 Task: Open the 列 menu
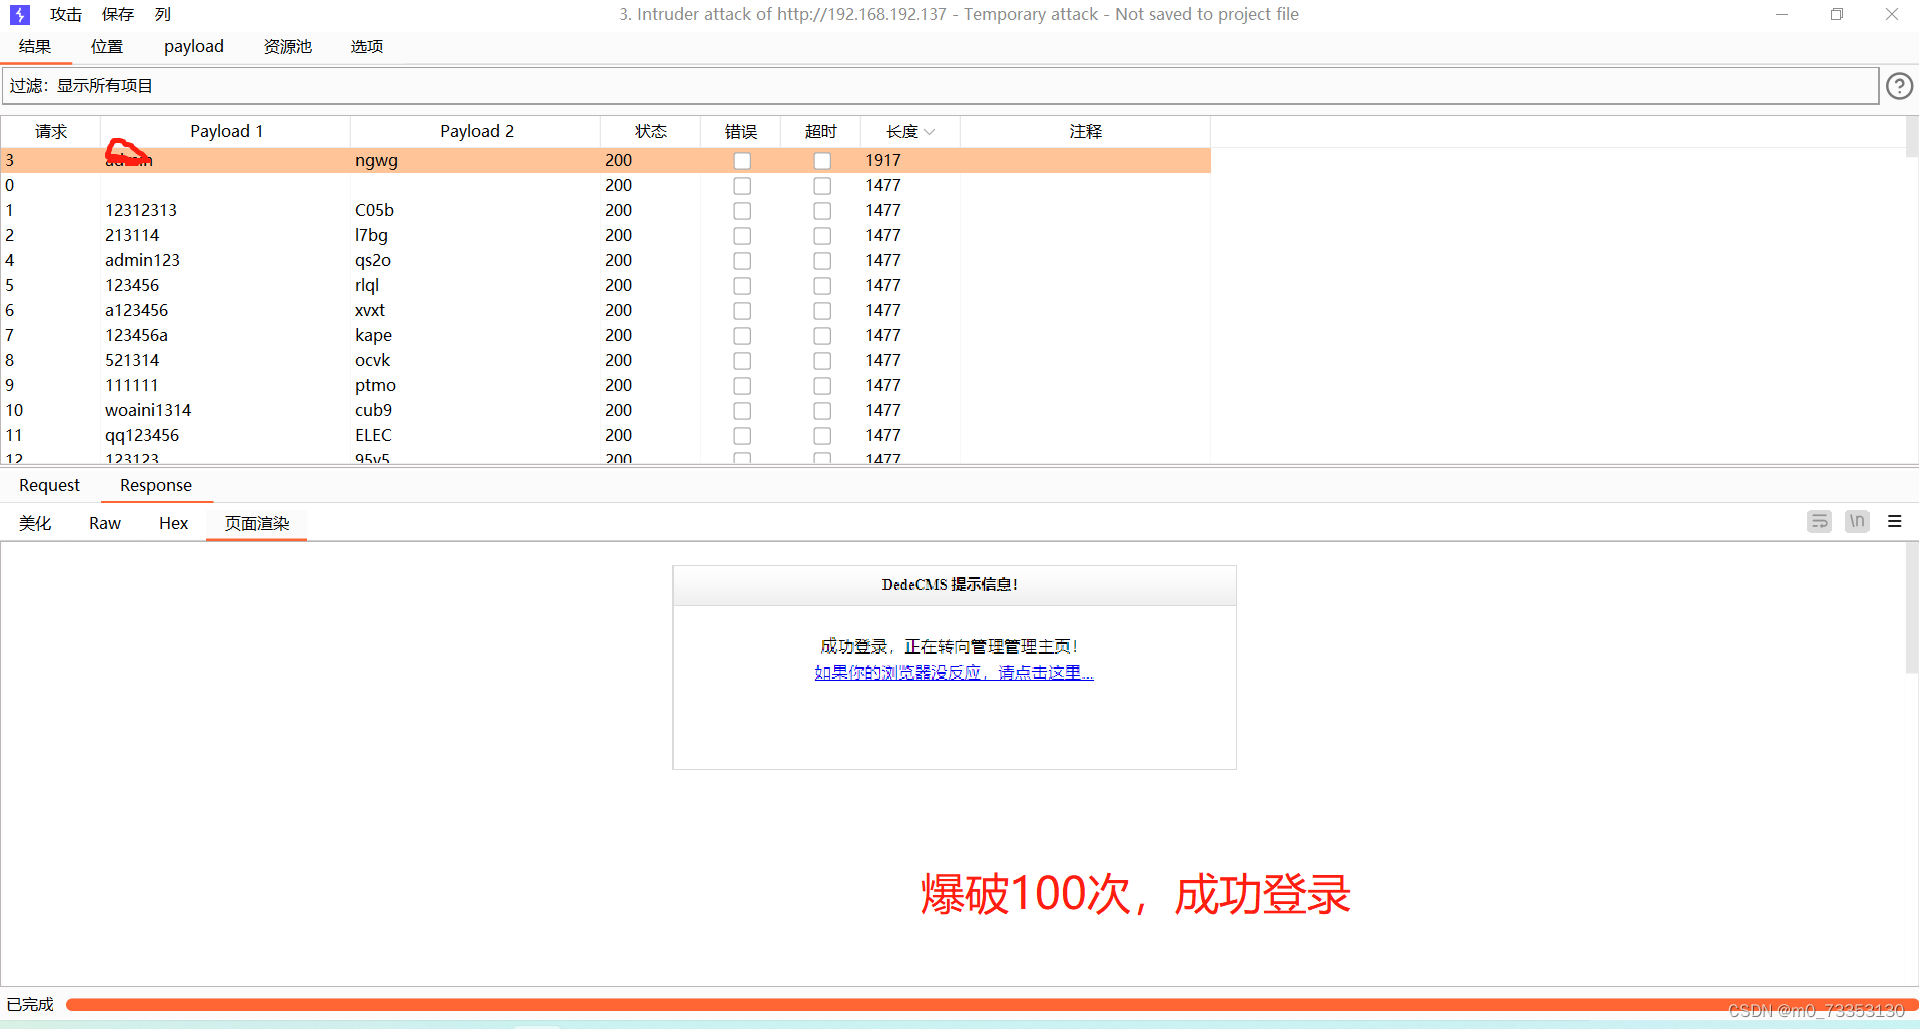pos(163,15)
